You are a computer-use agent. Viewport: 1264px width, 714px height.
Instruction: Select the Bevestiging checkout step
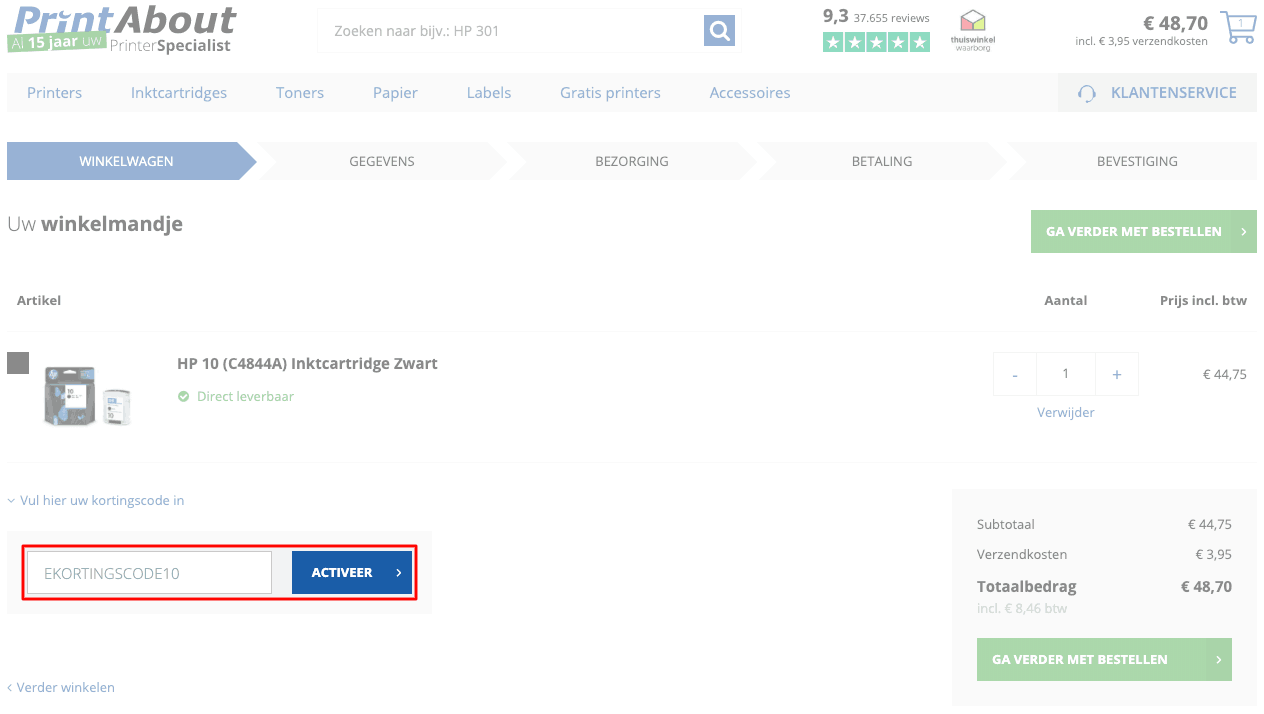(1137, 161)
